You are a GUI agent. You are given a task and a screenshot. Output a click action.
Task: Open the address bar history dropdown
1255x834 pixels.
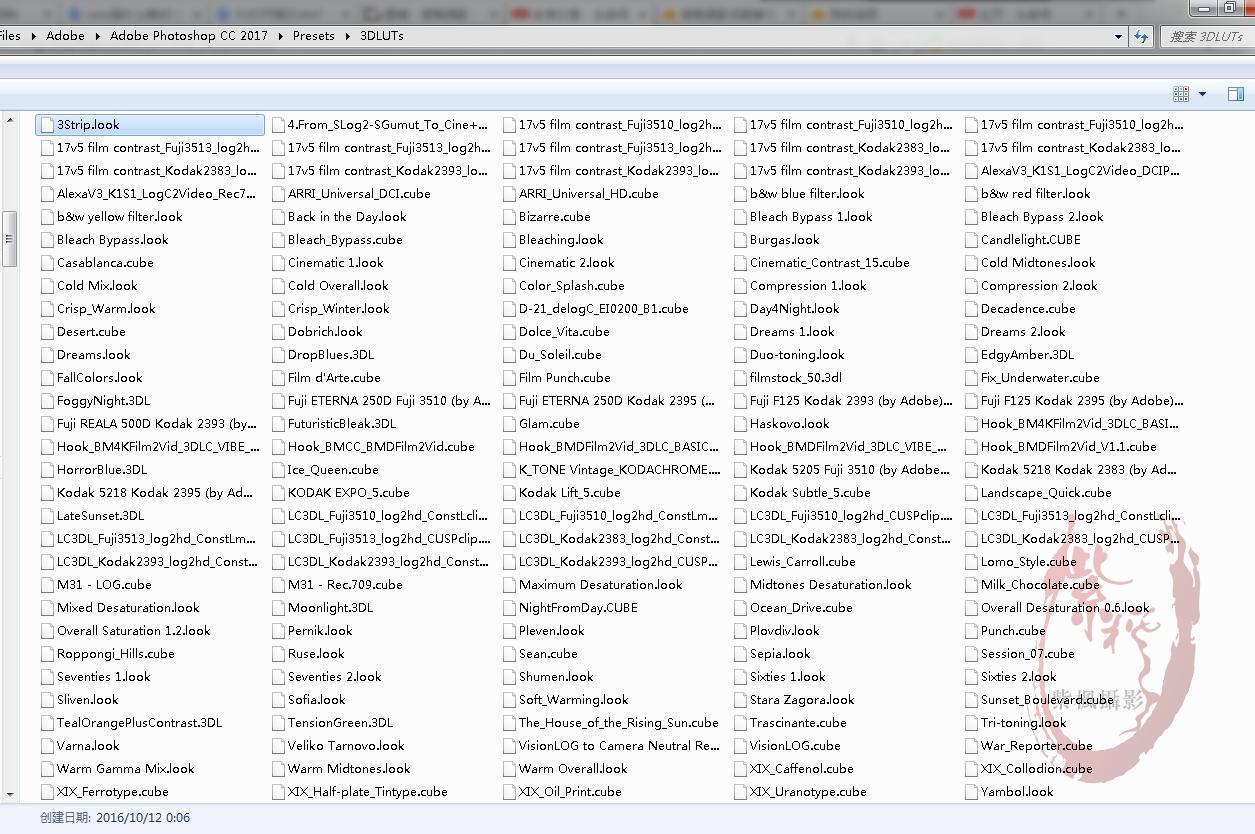(x=1118, y=36)
